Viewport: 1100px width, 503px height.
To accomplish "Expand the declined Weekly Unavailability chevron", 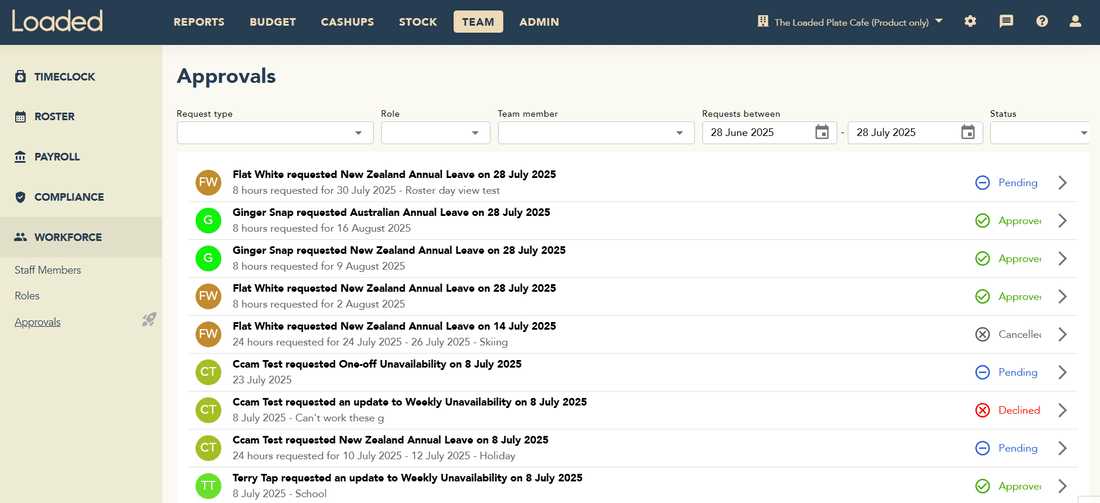I will (1063, 410).
